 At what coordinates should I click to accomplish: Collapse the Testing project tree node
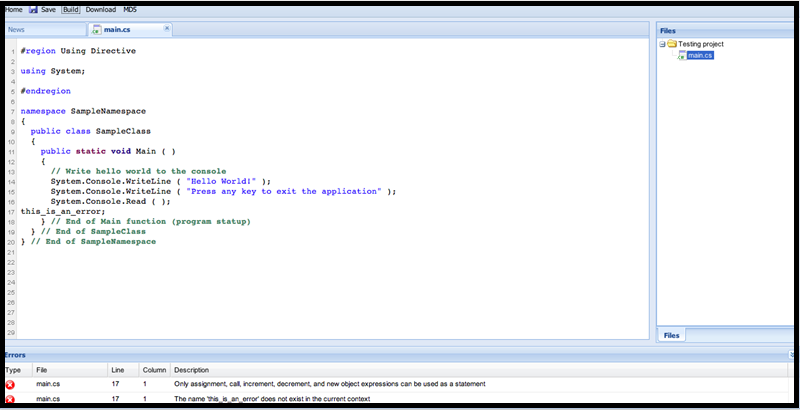point(662,44)
